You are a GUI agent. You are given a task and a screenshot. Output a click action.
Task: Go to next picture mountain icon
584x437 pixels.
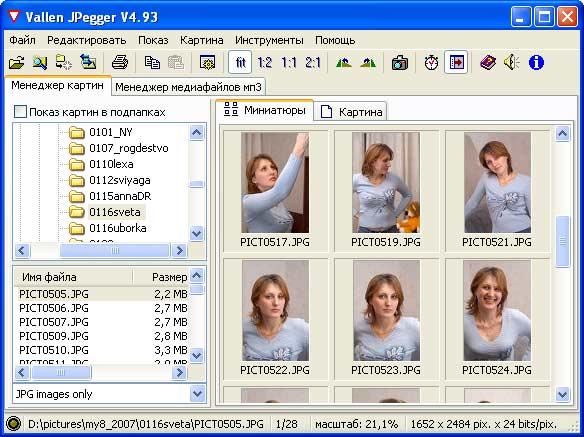[x=368, y=62]
